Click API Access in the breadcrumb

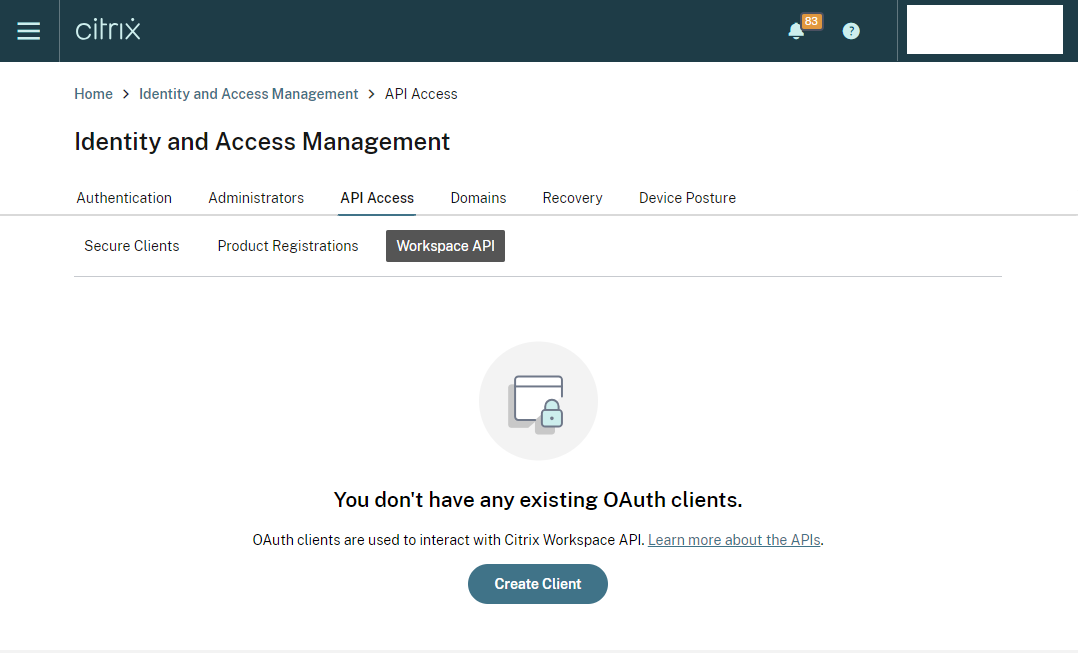(421, 94)
